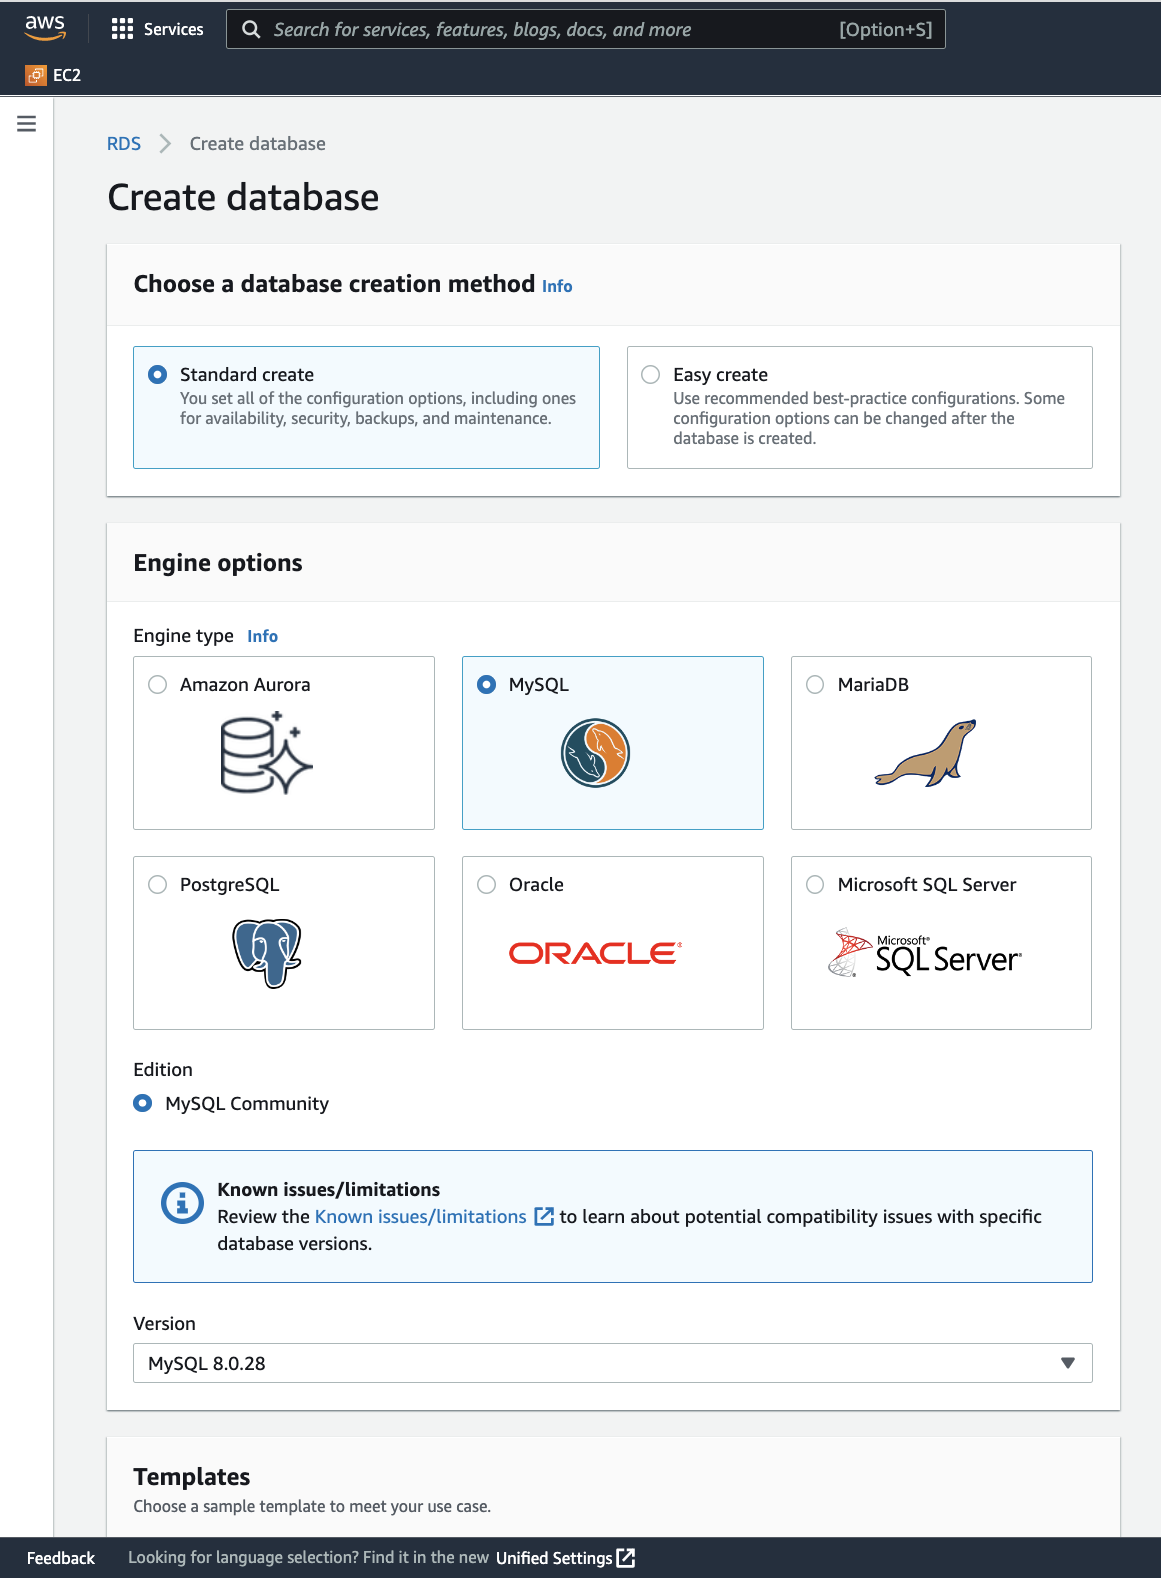Click the AWS search input field
Screen dimensions: 1161x1578
(550, 30)
